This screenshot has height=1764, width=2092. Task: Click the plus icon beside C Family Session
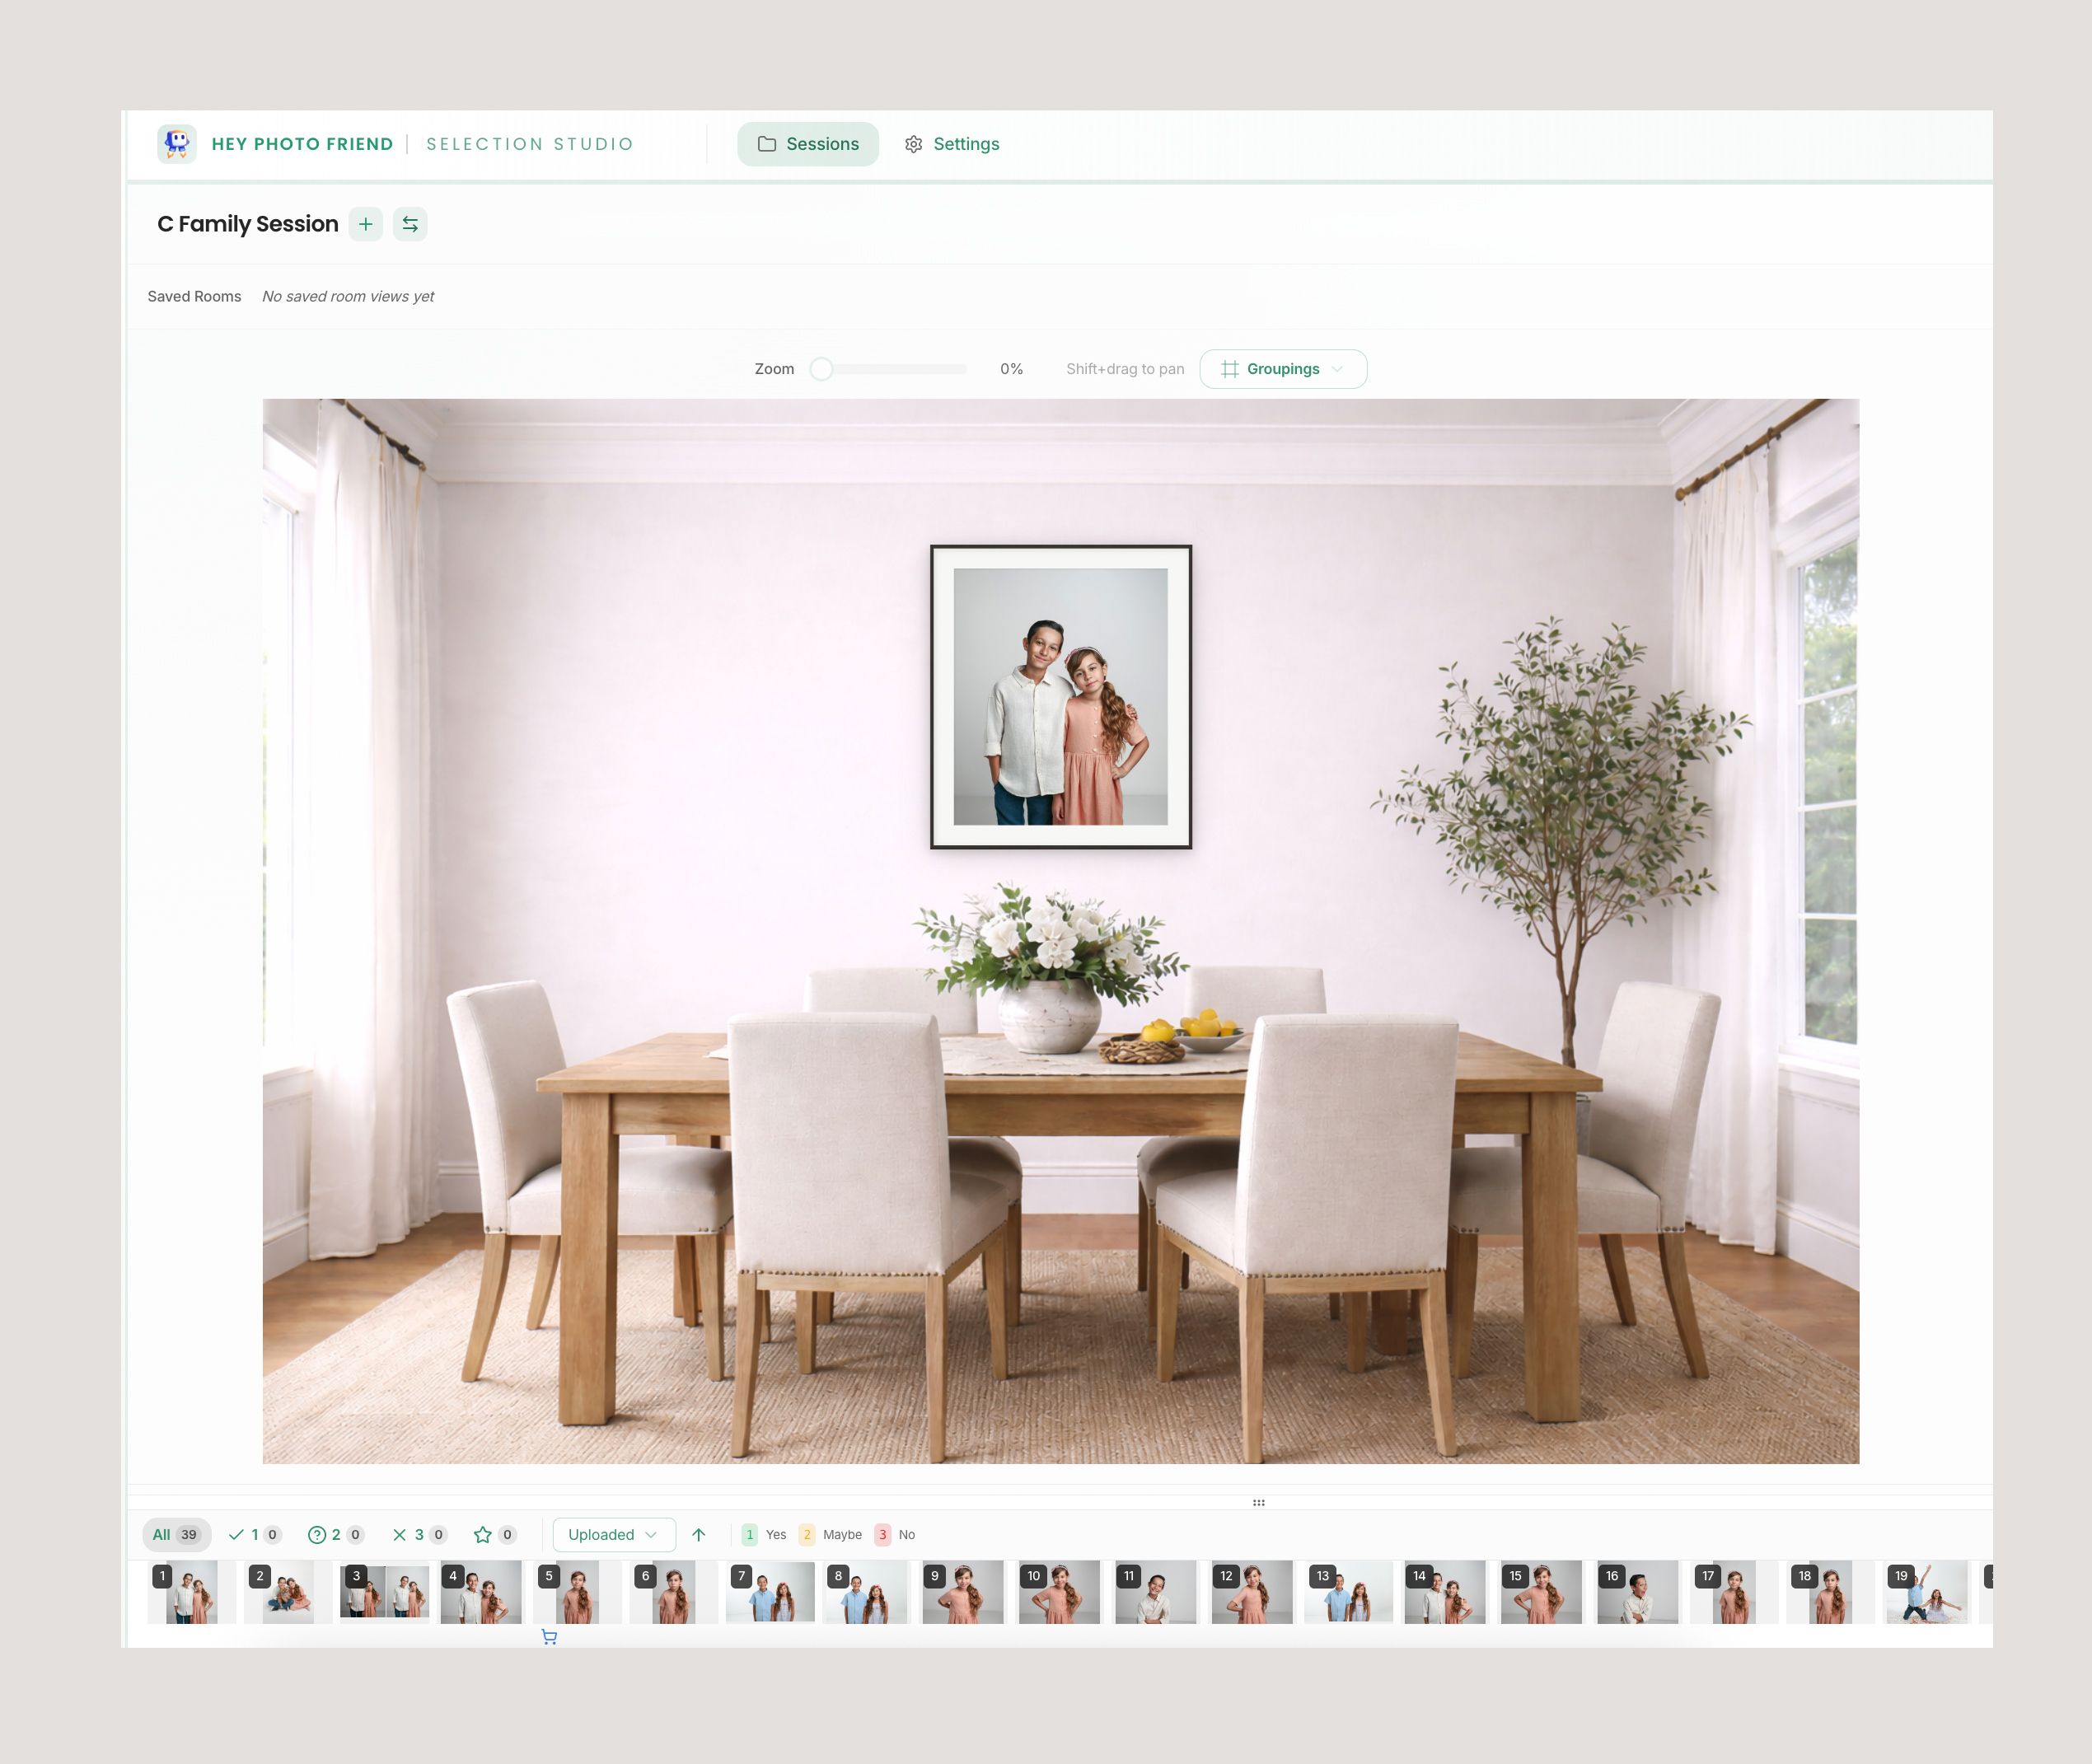pos(366,224)
